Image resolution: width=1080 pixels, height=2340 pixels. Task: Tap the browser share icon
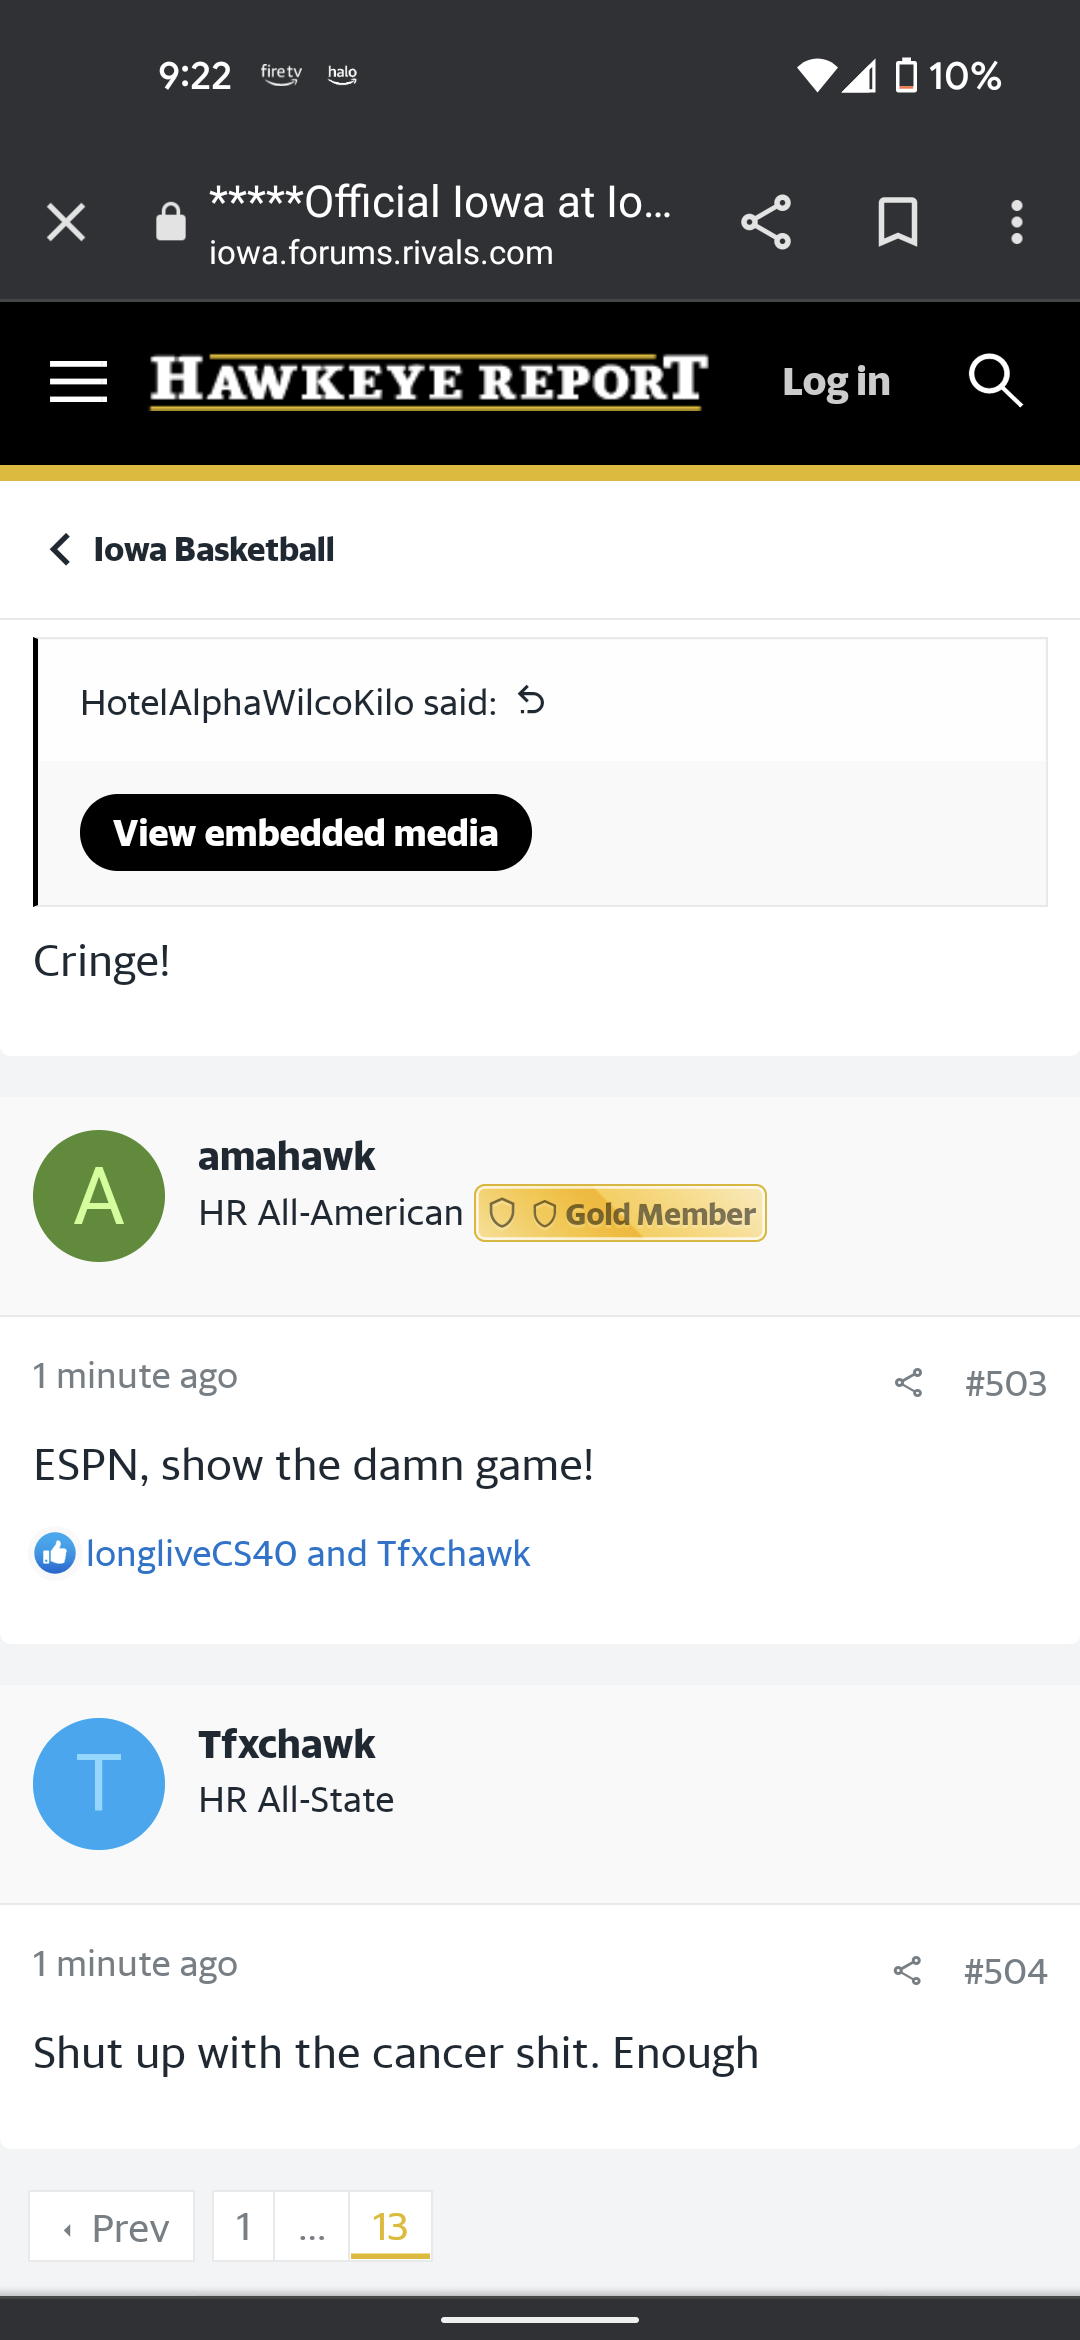[766, 222]
